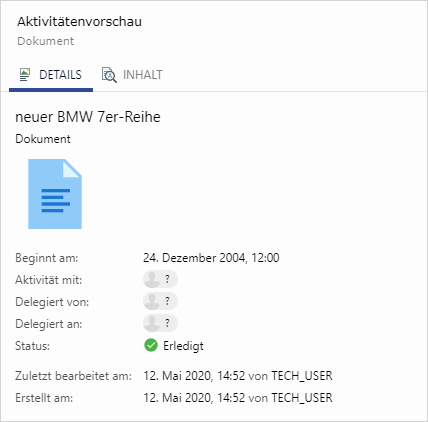Click the avatar chip next to Aktivität mit
The width and height of the screenshot is (428, 422).
160,279
